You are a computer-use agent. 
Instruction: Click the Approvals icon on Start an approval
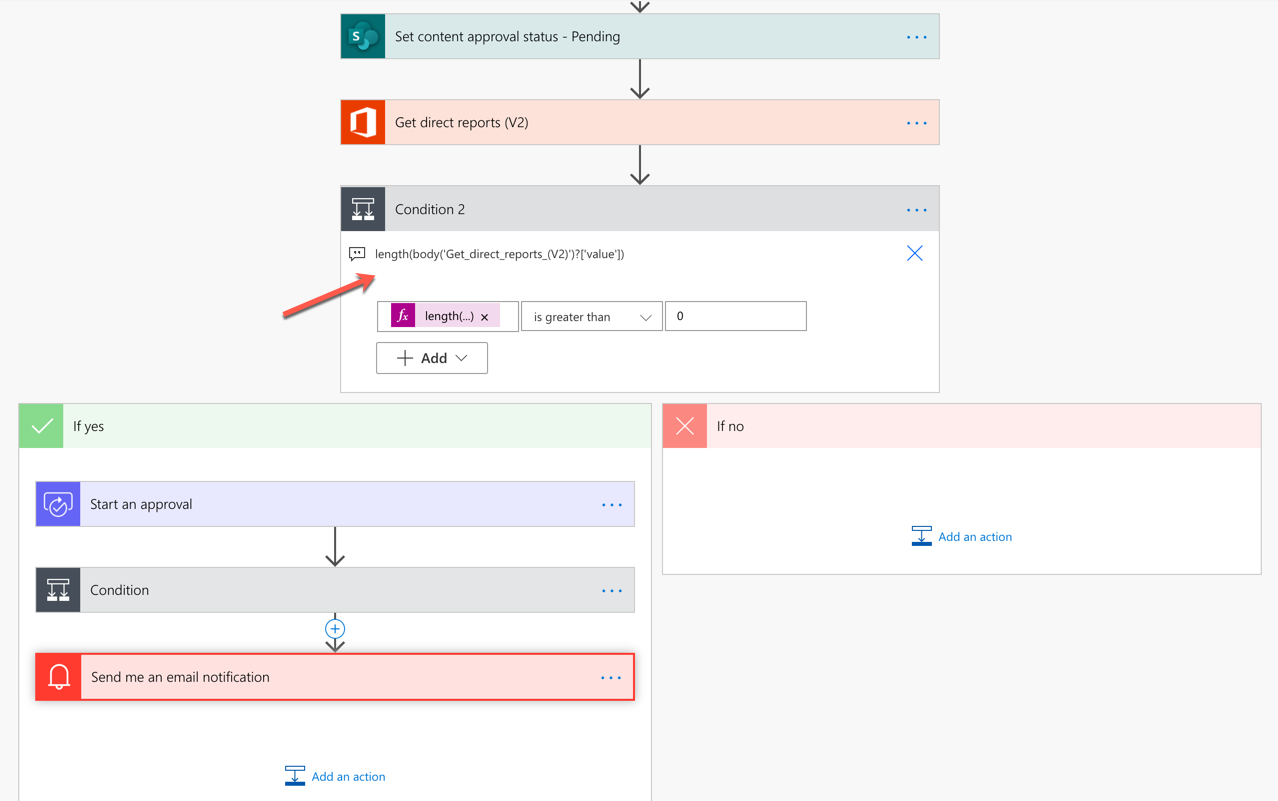57,504
